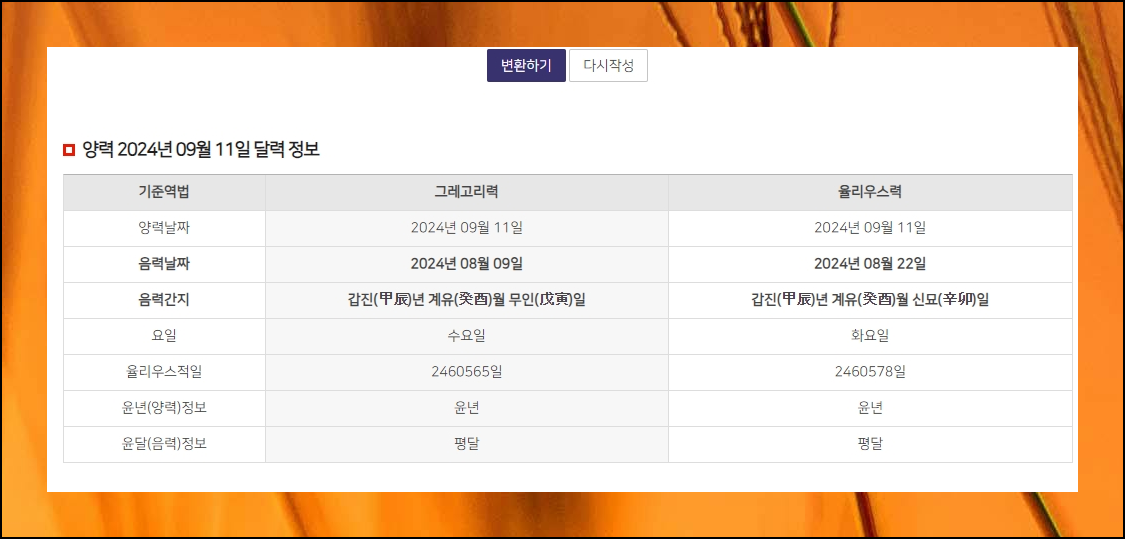
Task: Click 윤년 in the 율리우스력 column
Action: click(x=870, y=408)
